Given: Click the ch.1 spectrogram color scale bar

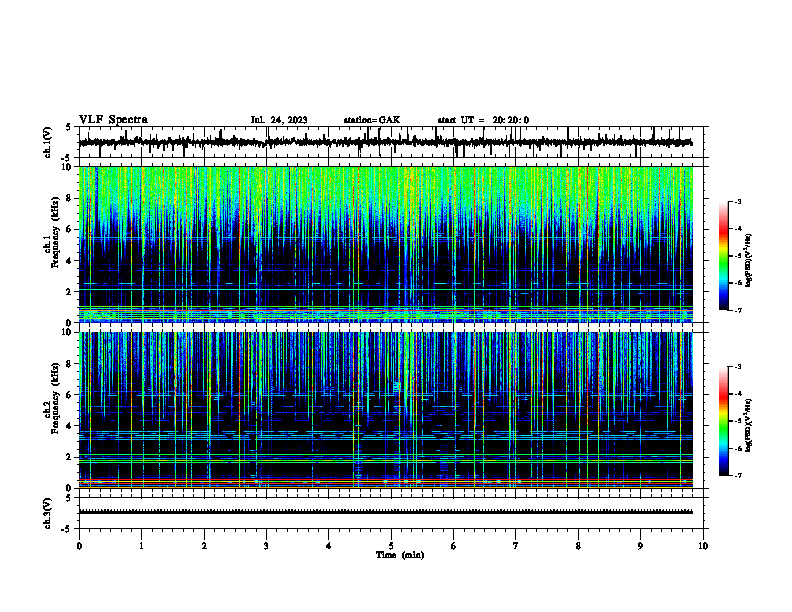Looking at the screenshot, I should point(724,256).
